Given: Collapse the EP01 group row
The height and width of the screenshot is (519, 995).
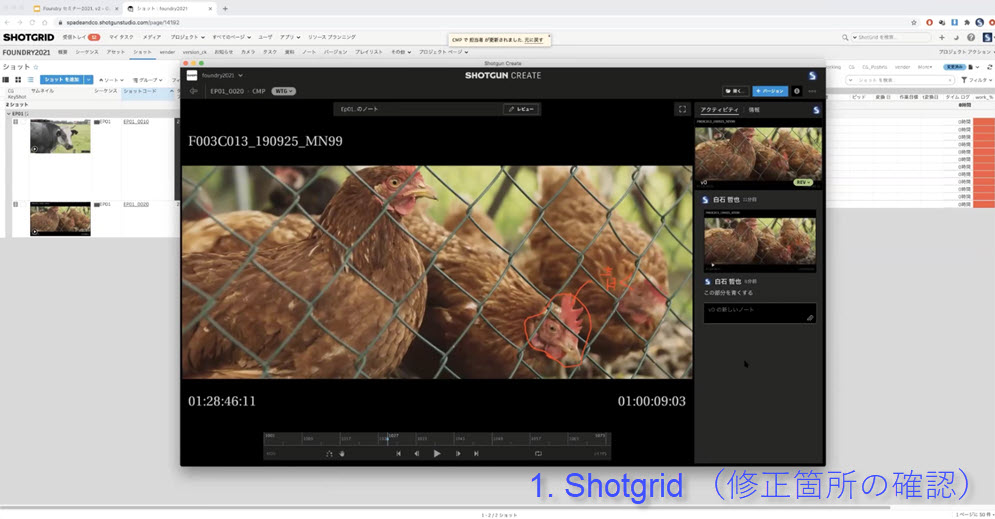Looking at the screenshot, I should click(x=9, y=114).
